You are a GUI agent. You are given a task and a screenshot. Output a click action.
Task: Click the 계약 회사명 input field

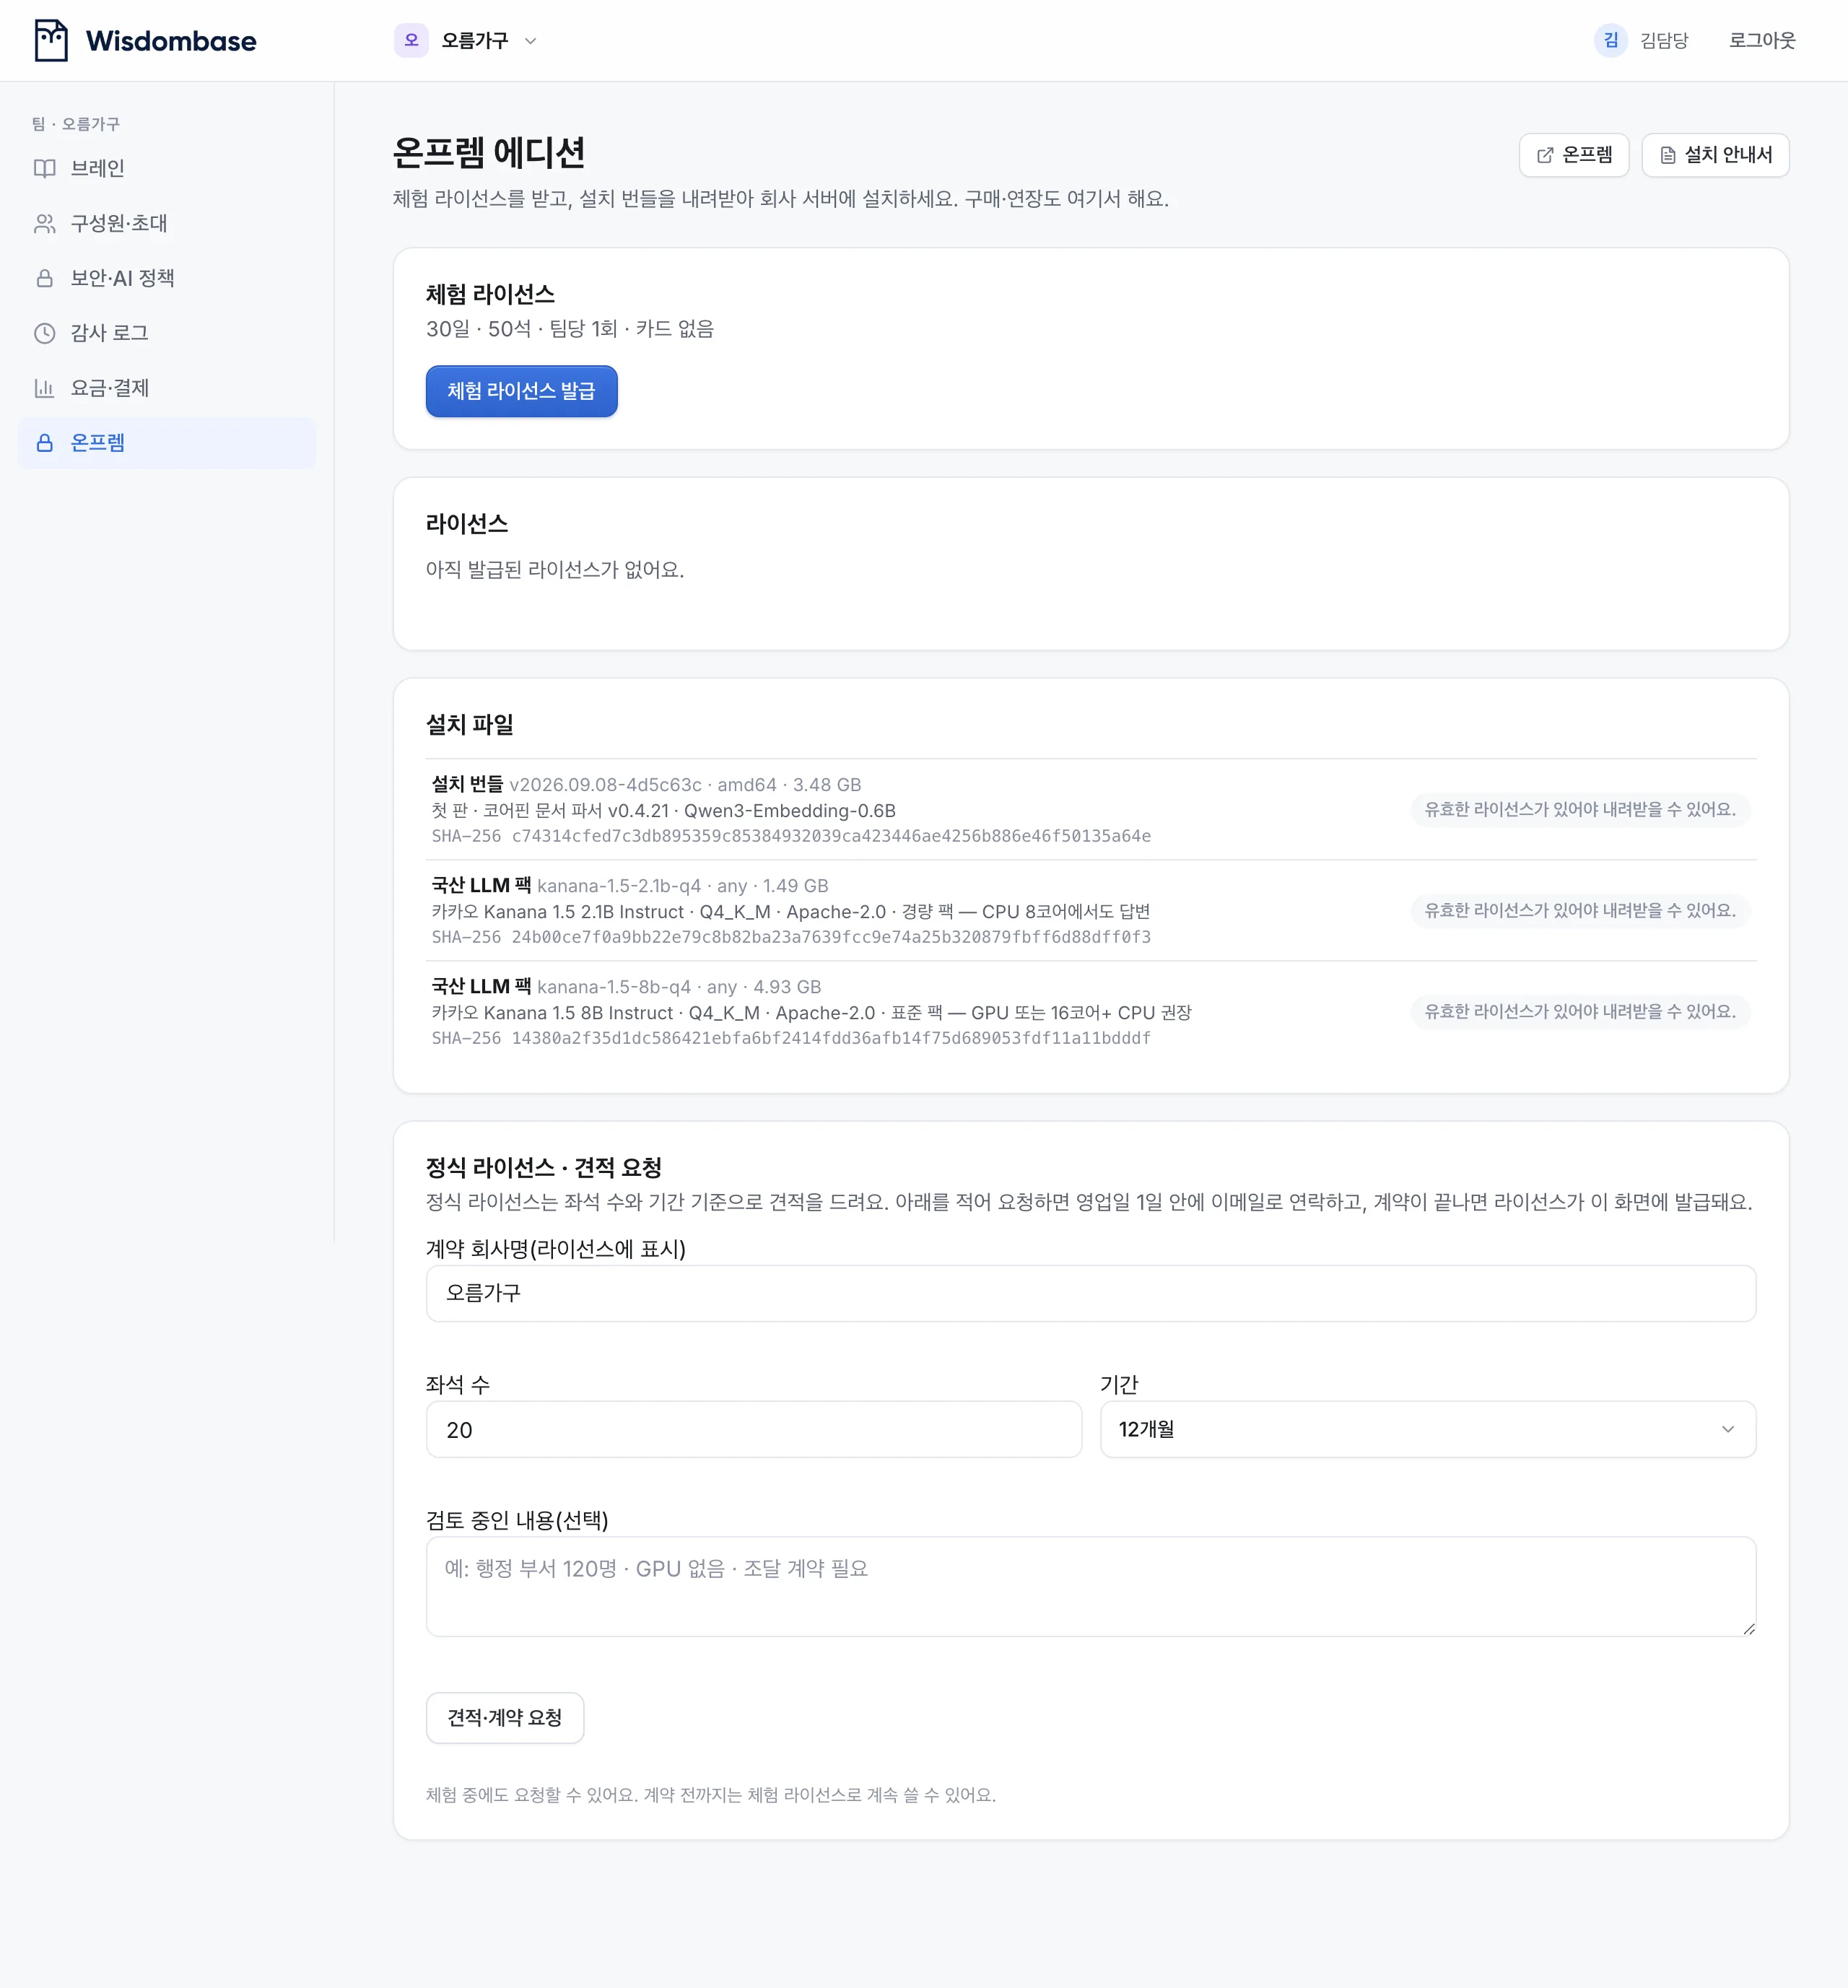tap(1090, 1294)
